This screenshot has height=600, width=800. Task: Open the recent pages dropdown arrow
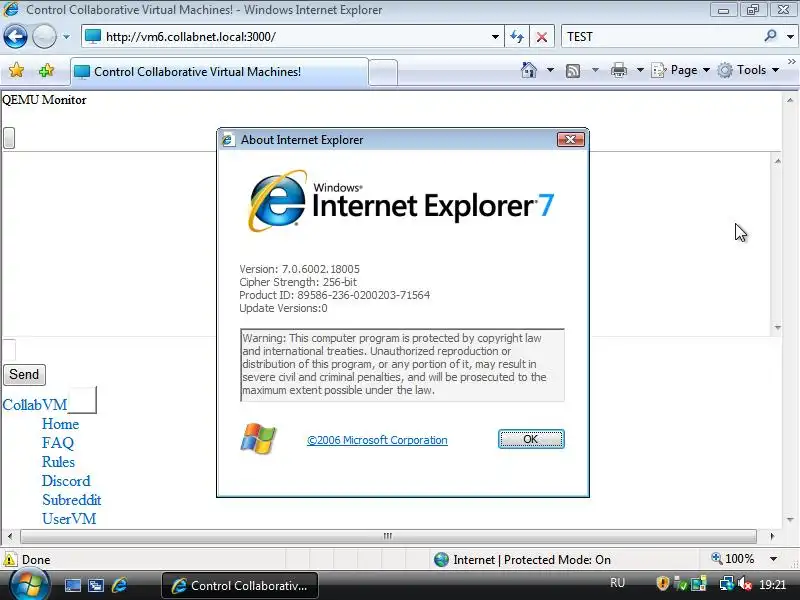point(66,37)
